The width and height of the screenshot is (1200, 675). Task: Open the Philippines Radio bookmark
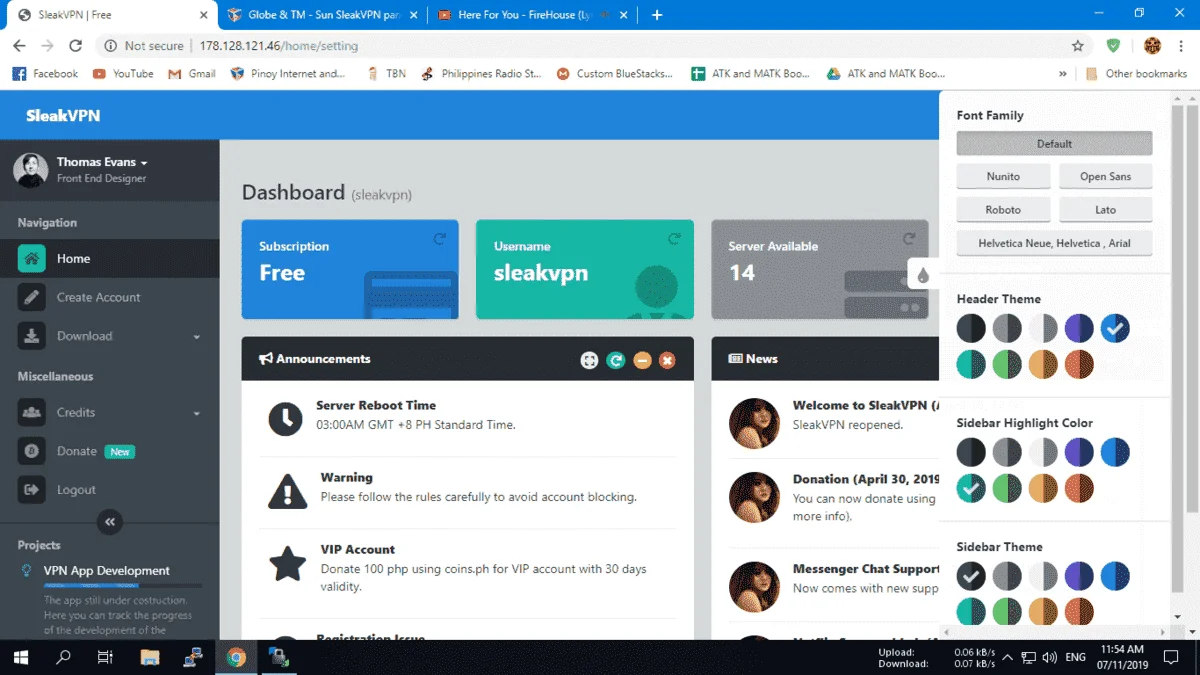(481, 73)
